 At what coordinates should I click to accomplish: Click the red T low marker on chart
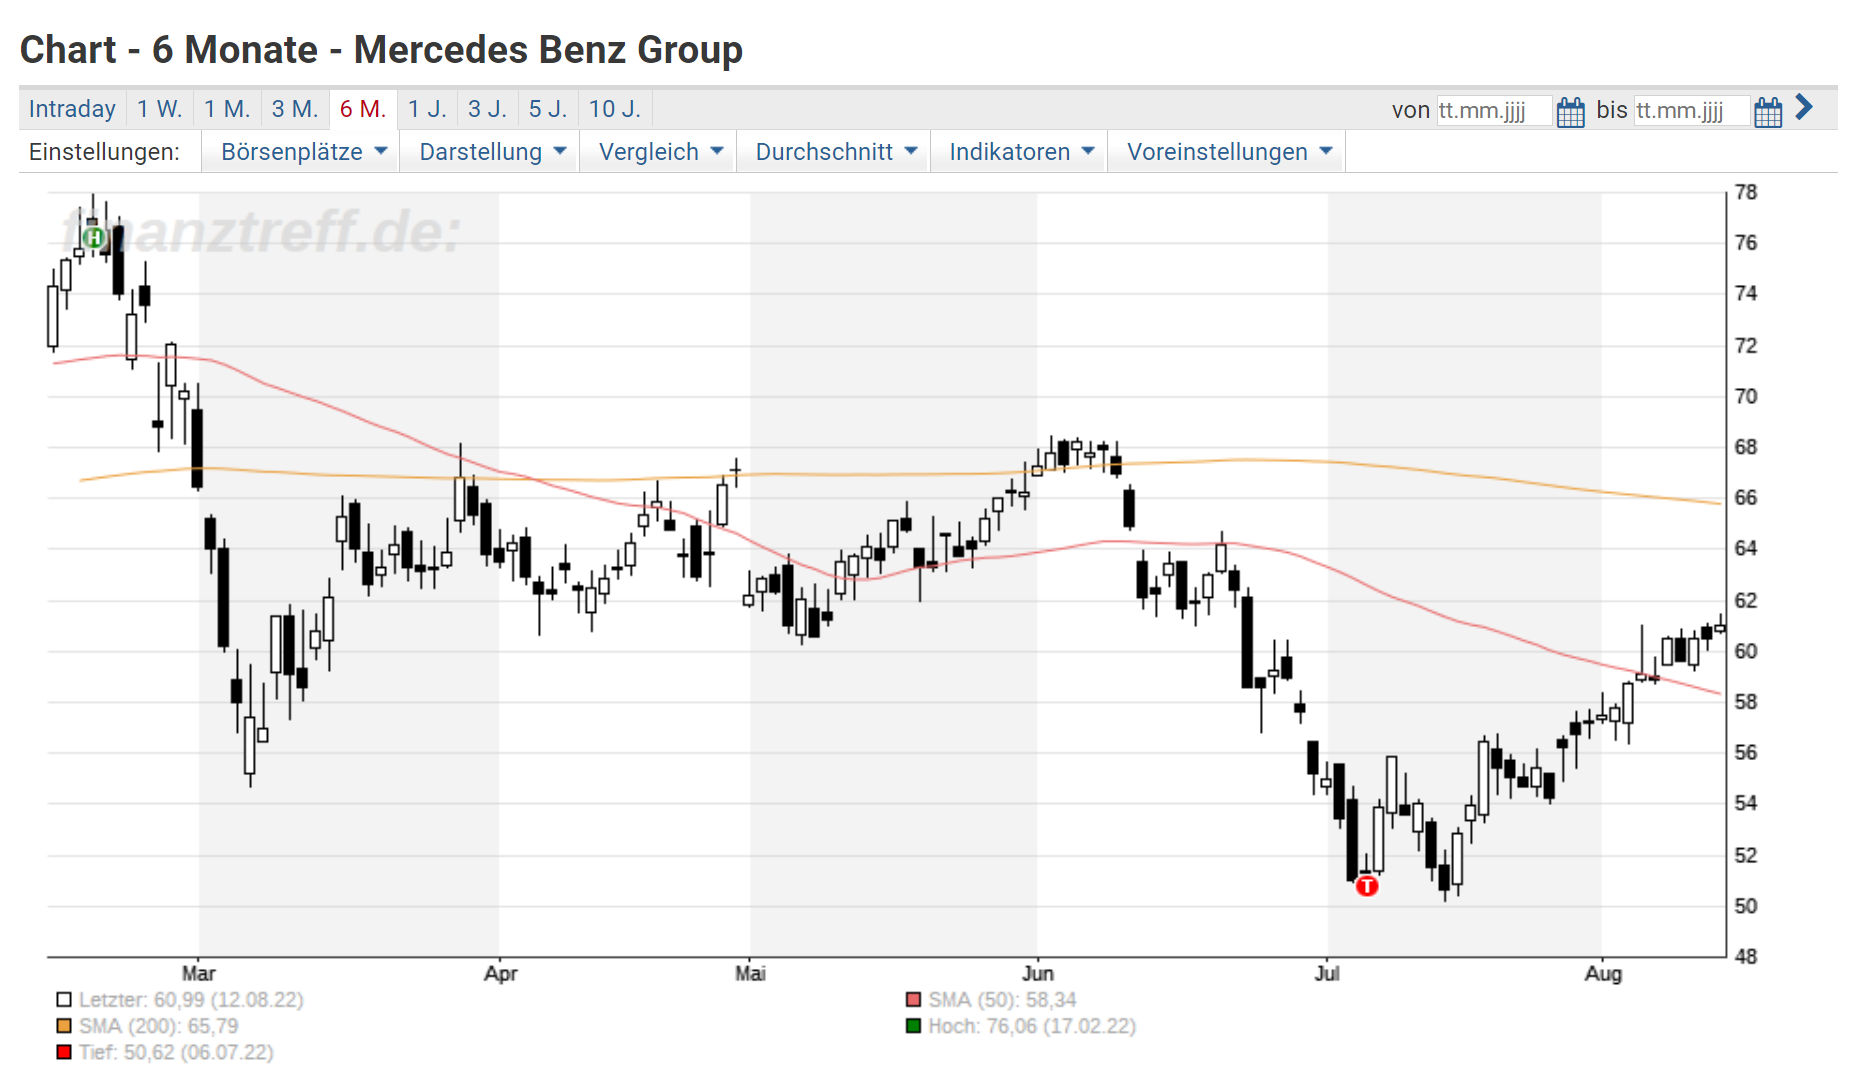[1367, 885]
